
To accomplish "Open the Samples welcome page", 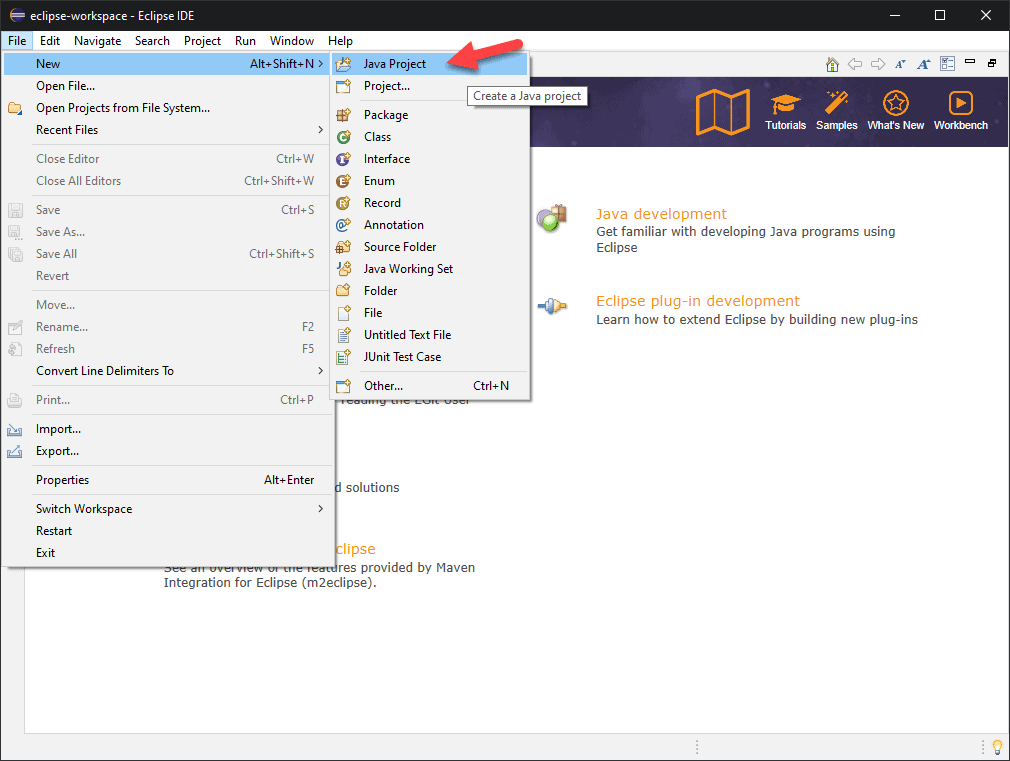I will 837,112.
